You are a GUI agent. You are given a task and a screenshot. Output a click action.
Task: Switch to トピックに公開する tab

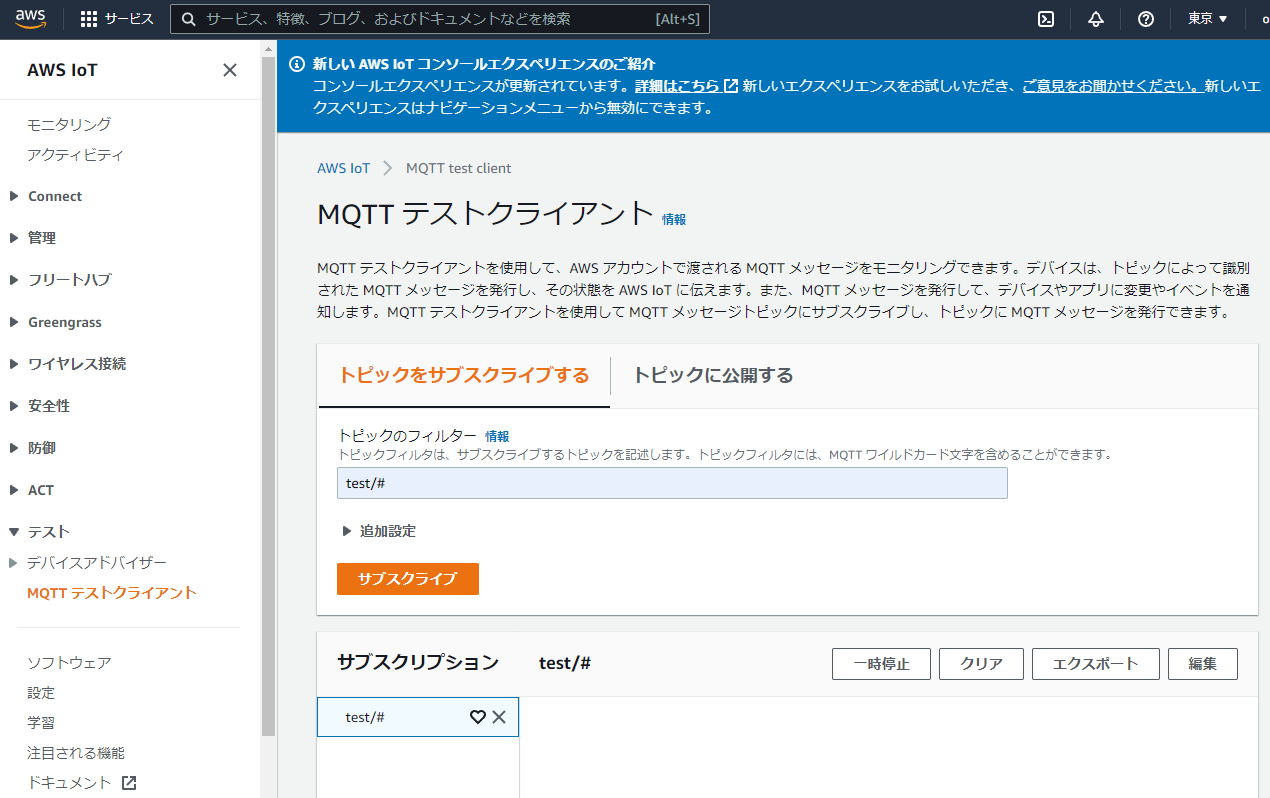[x=713, y=375]
